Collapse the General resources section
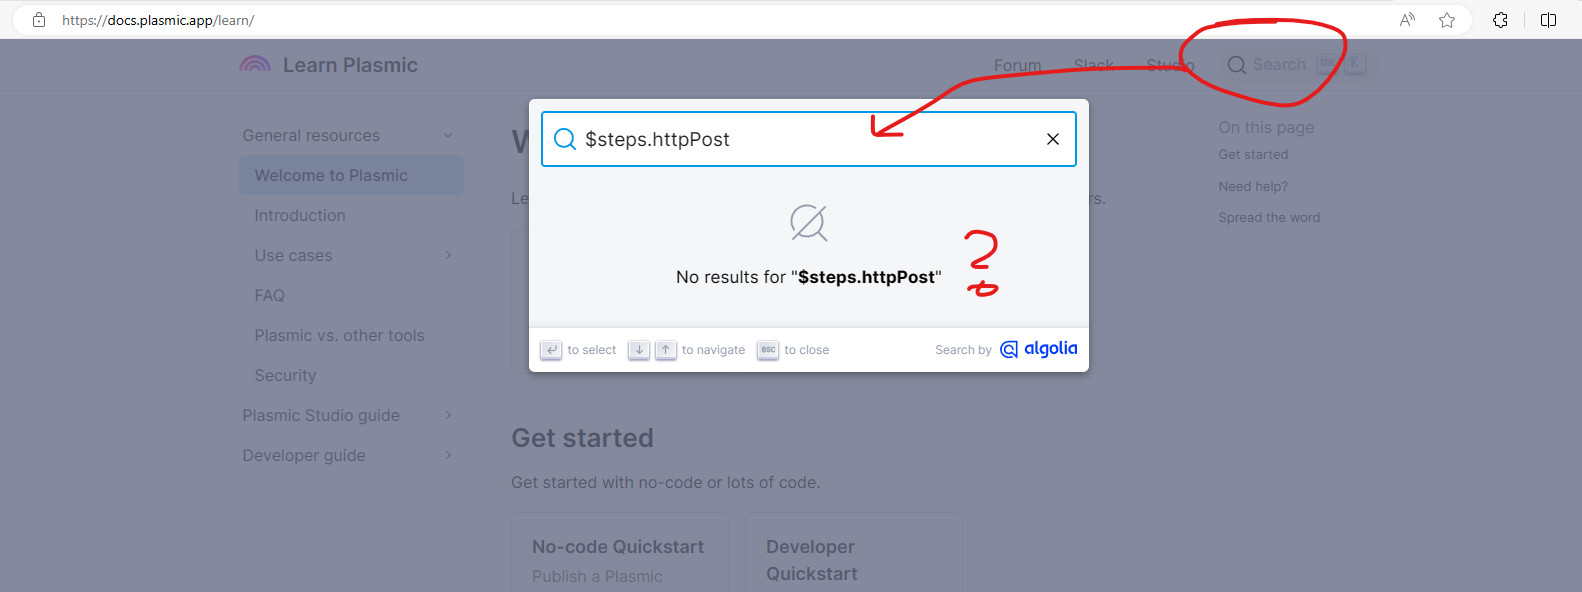Image resolution: width=1582 pixels, height=592 pixels. click(x=448, y=136)
